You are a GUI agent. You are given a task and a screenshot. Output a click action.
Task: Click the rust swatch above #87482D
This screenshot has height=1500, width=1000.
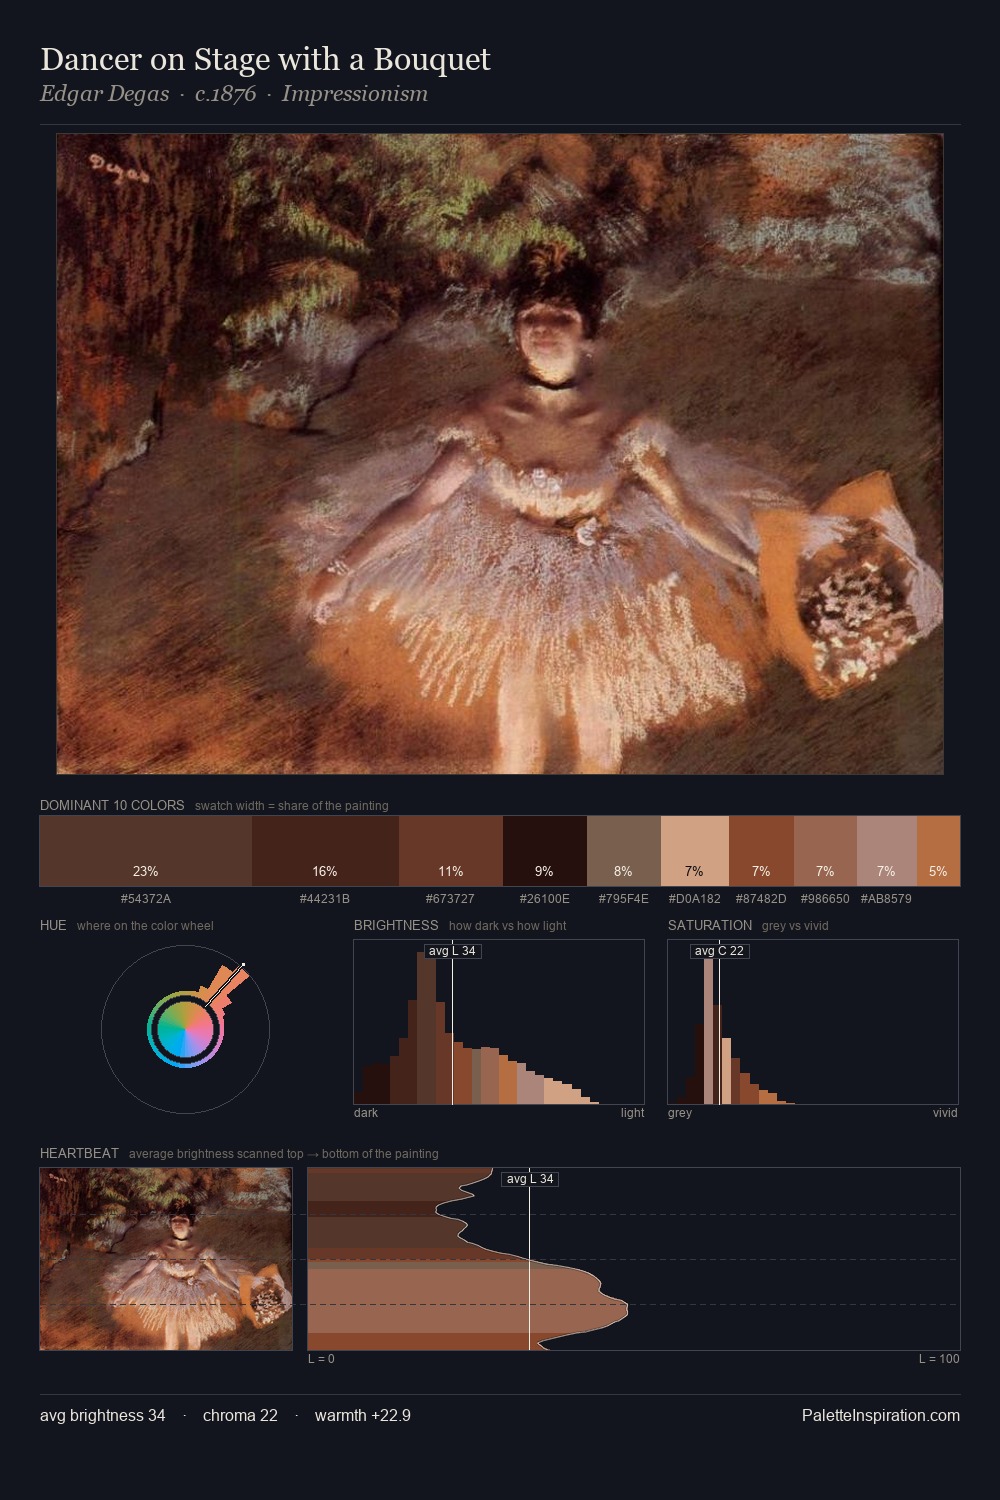pos(761,851)
